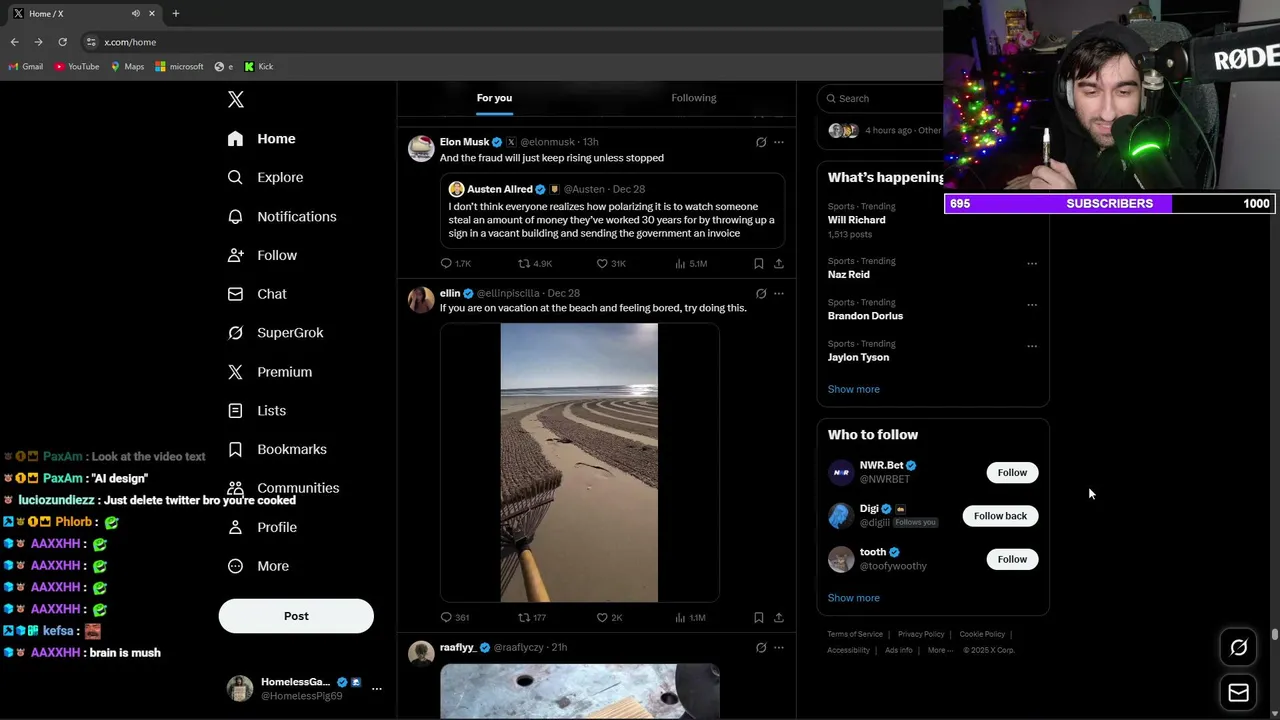Open Elon Musk's profile avatar
Screen dimensions: 1280x720
[x=421, y=148]
